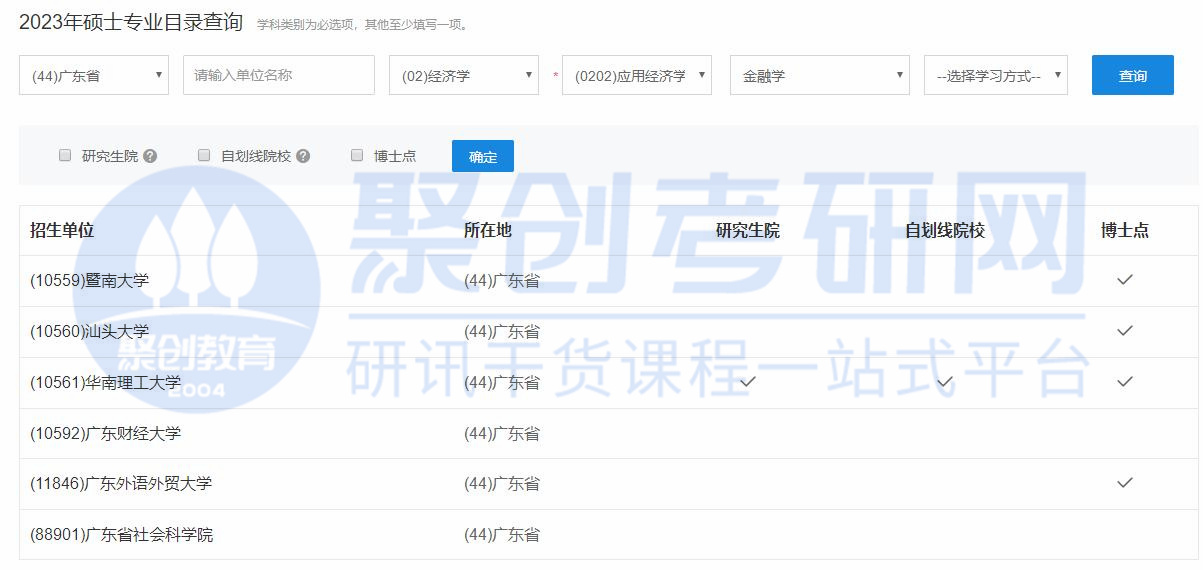Open the (88901)广东省社会科学院 link
Viewport: 1203px width, 570px height.
121,535
